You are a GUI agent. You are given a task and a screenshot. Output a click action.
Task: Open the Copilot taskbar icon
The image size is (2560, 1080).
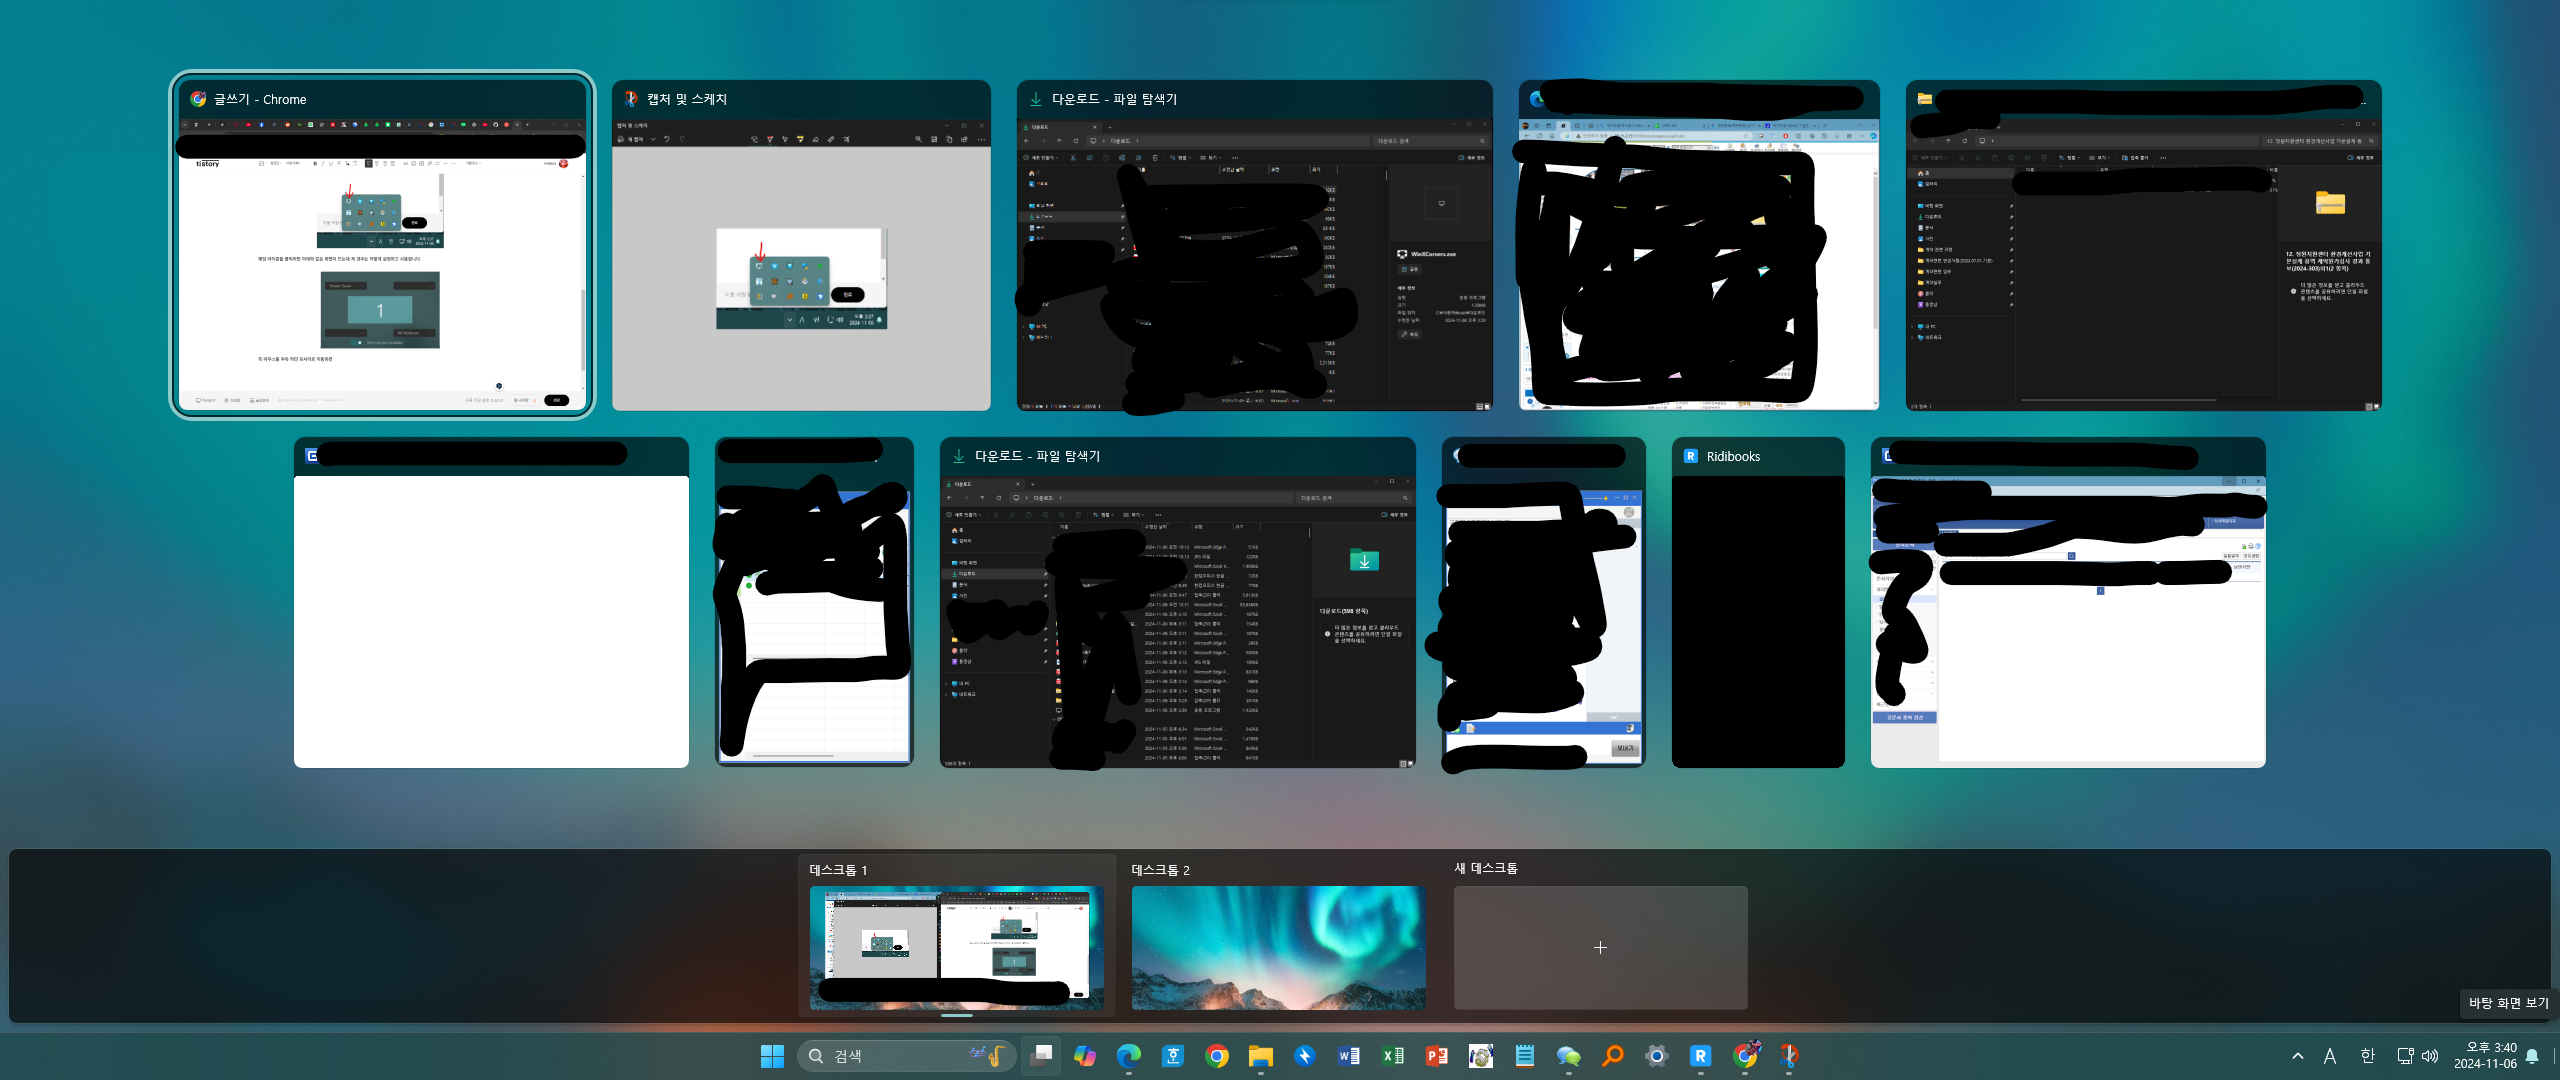pyautogui.click(x=1084, y=1056)
